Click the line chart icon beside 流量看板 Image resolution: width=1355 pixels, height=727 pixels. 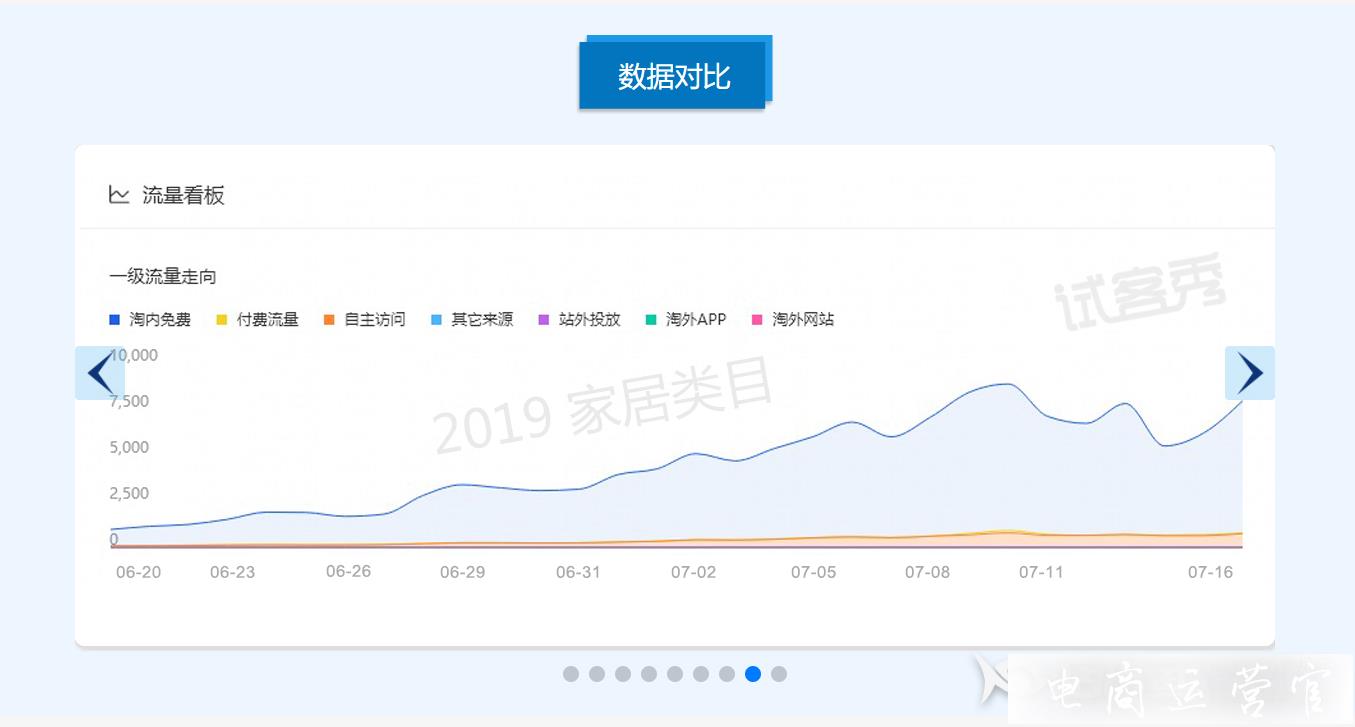119,195
